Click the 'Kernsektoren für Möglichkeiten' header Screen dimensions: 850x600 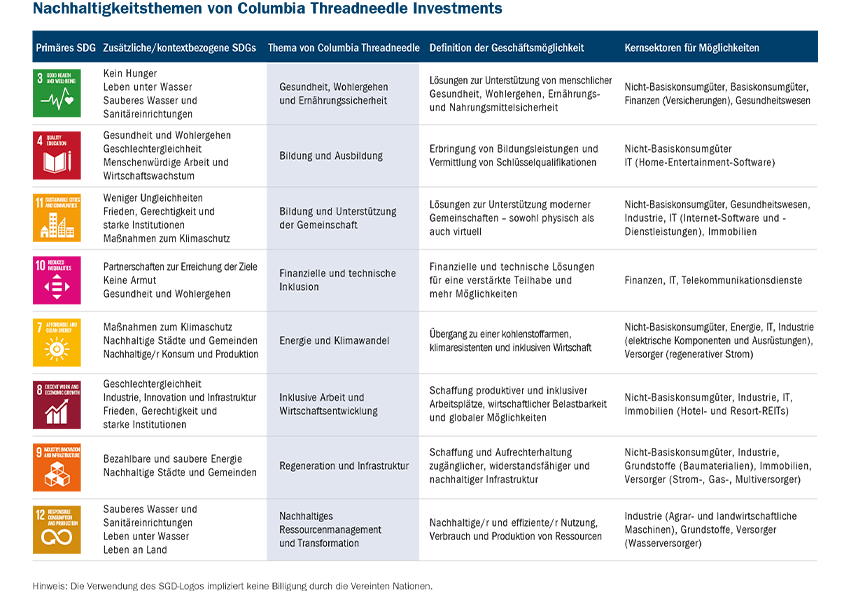pos(692,48)
